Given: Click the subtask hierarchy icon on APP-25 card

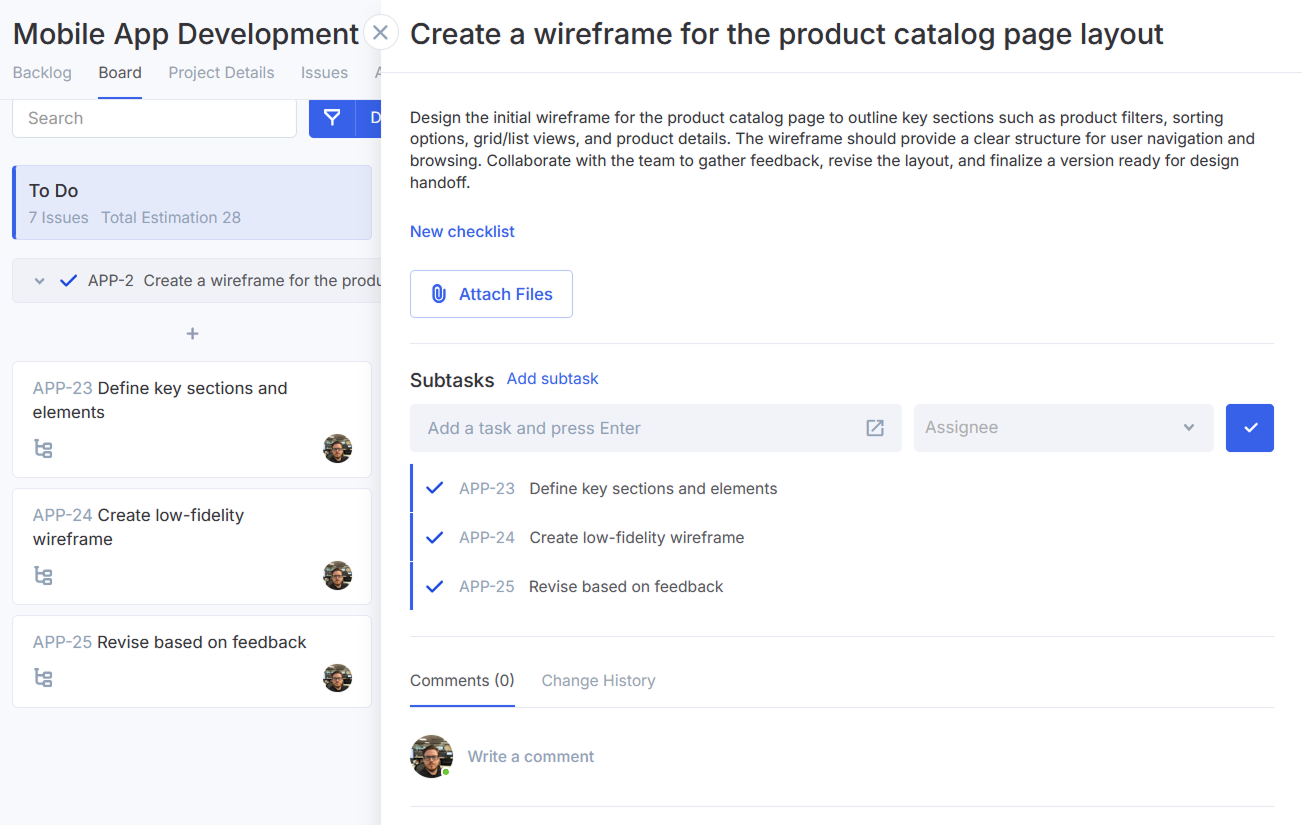Looking at the screenshot, I should [43, 678].
